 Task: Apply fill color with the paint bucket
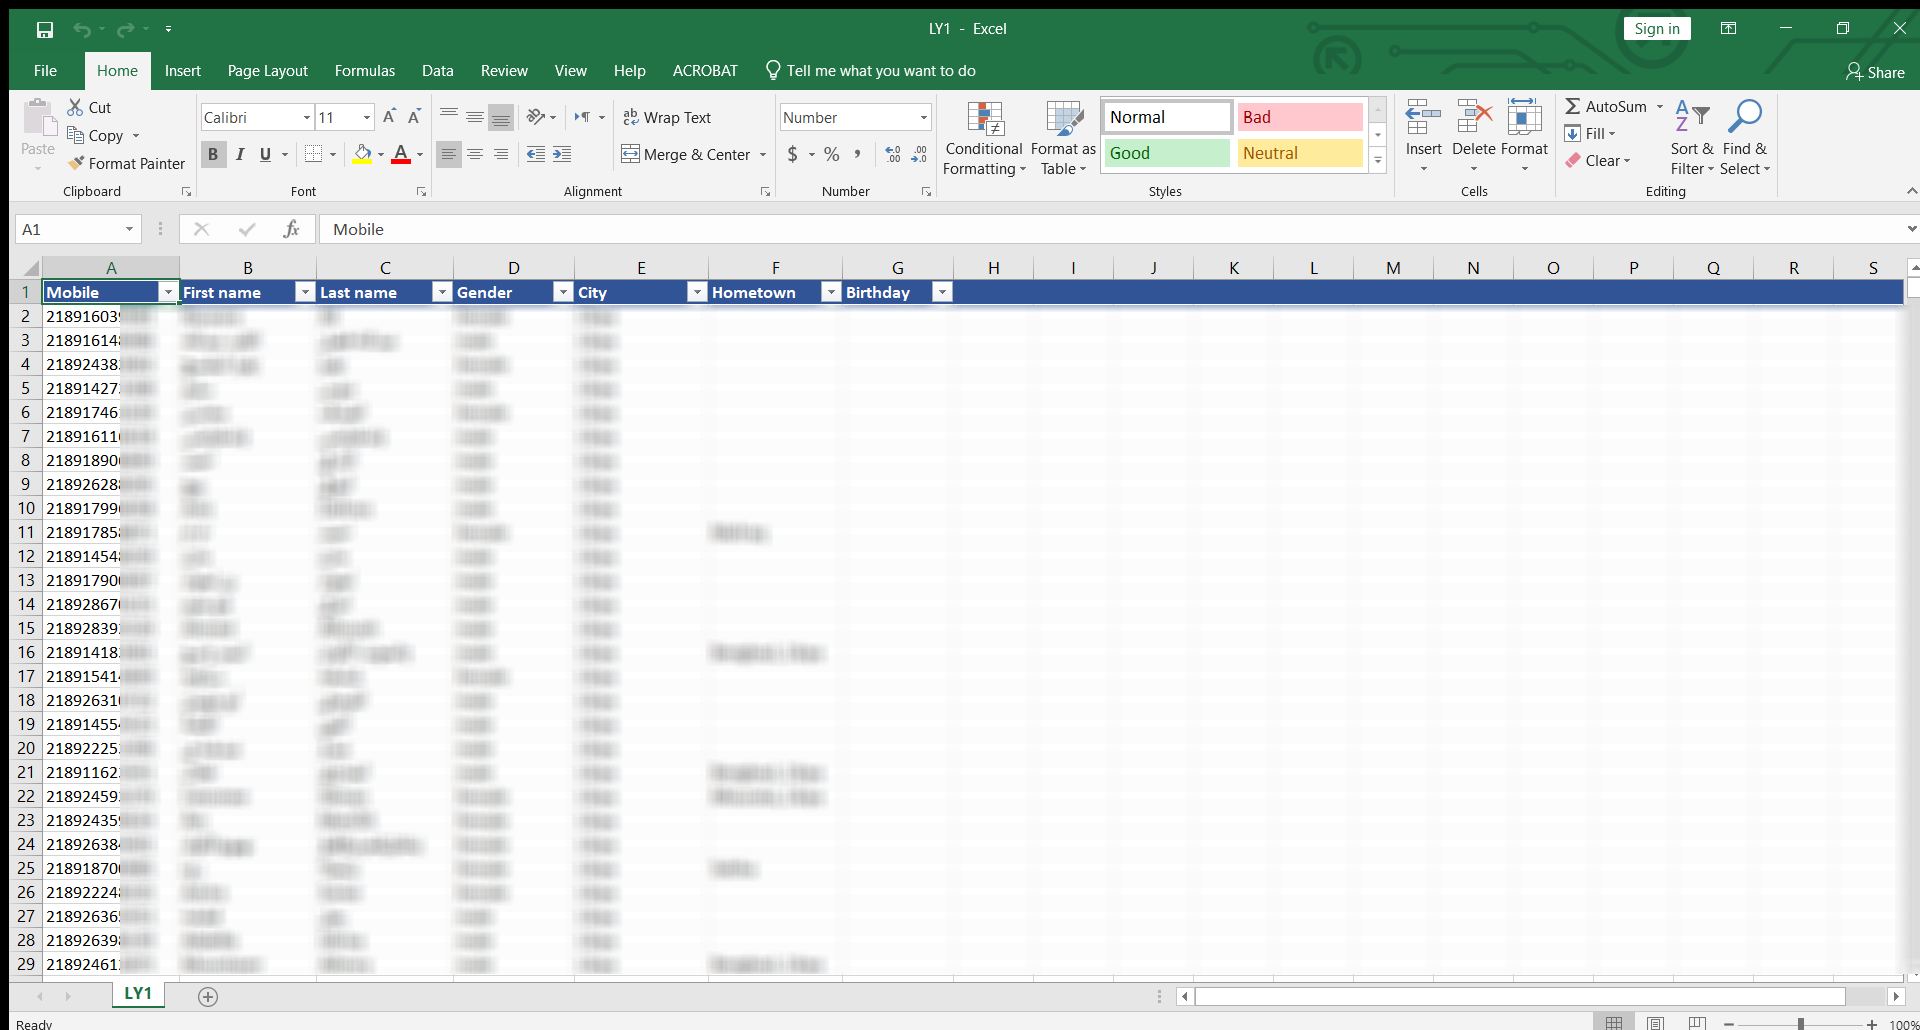pos(362,154)
